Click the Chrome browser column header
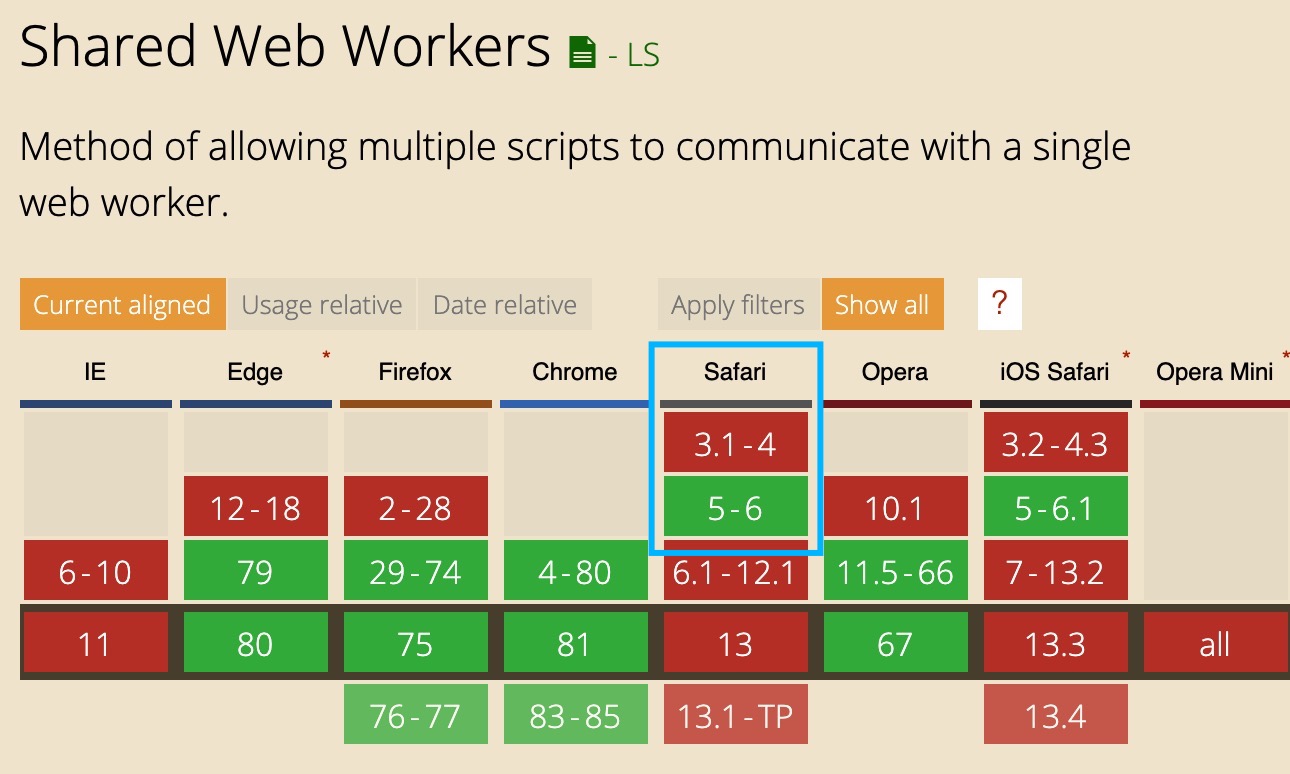Viewport: 1290px width, 774px height. pos(575,373)
